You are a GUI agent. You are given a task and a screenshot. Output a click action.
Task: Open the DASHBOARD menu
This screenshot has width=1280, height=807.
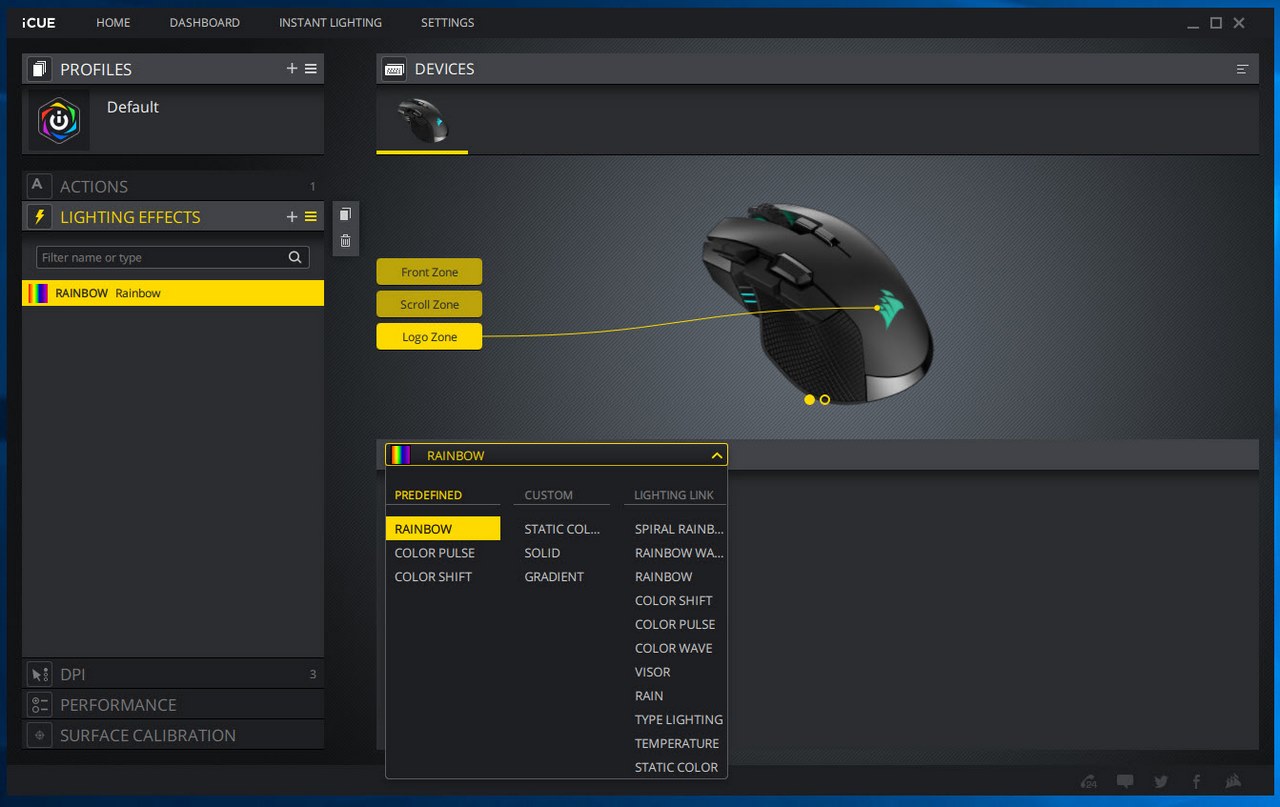[205, 22]
